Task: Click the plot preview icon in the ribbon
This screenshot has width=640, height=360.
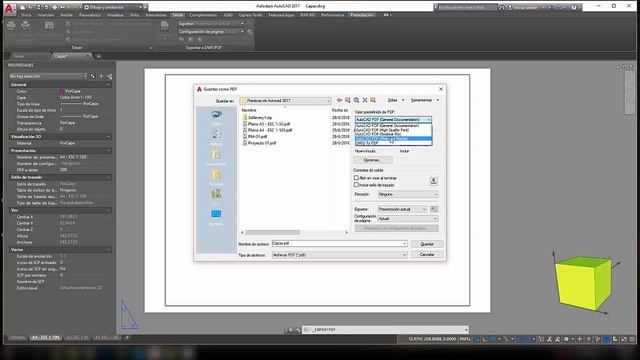Action: pos(49,26)
